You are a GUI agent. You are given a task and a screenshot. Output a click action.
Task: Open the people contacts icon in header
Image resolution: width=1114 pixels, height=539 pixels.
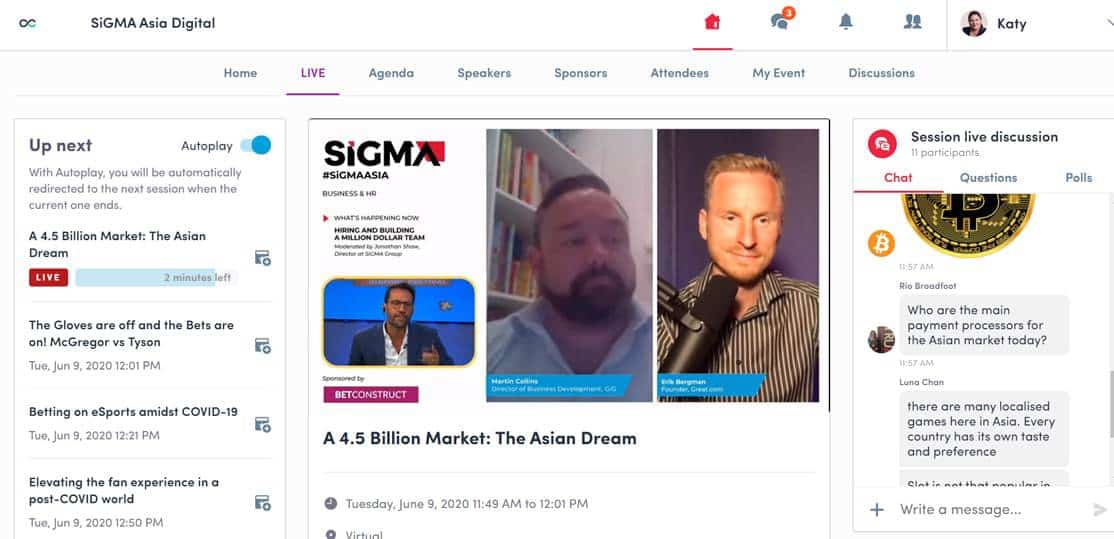pos(912,22)
